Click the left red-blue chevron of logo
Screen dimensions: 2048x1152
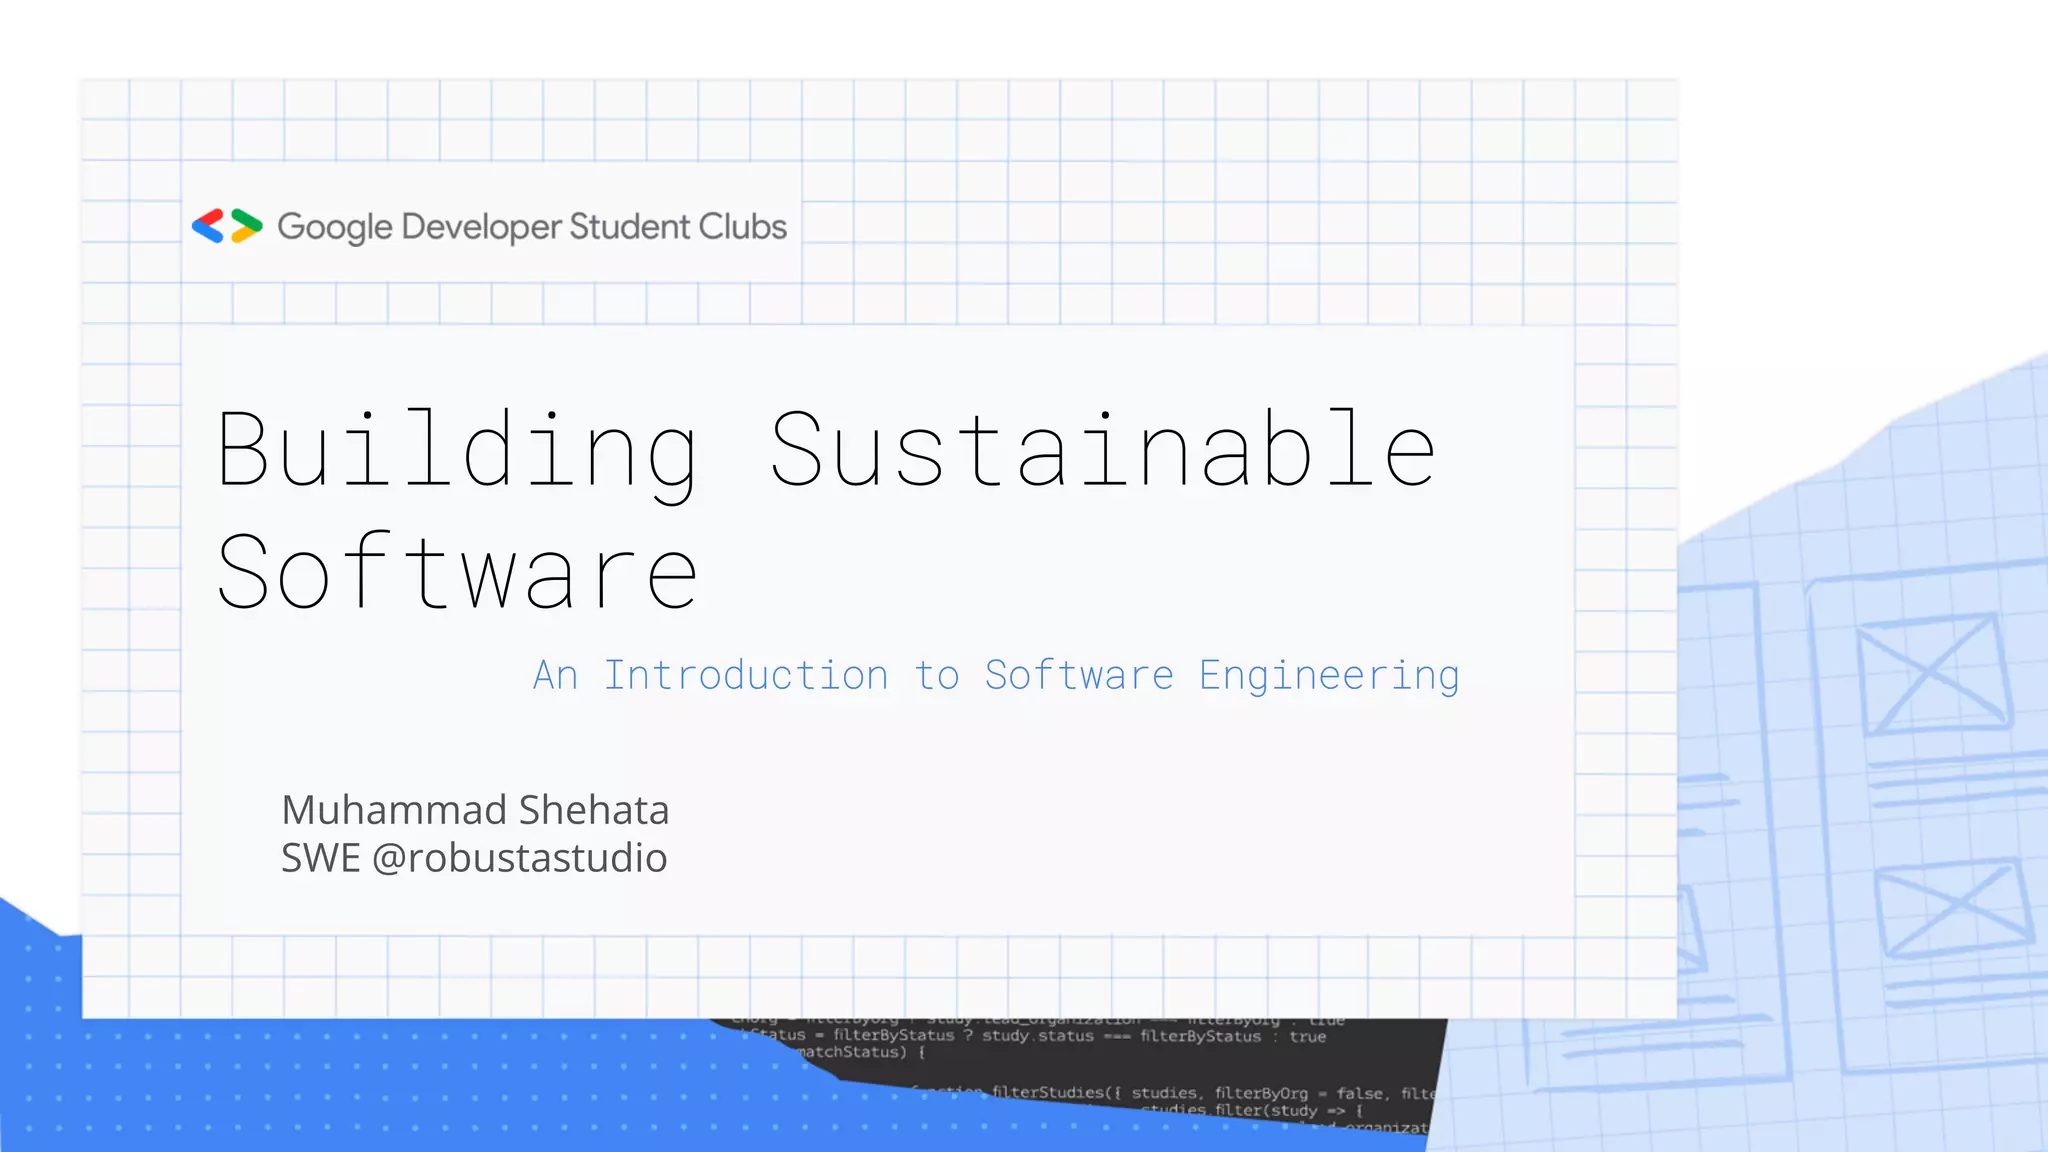[208, 226]
